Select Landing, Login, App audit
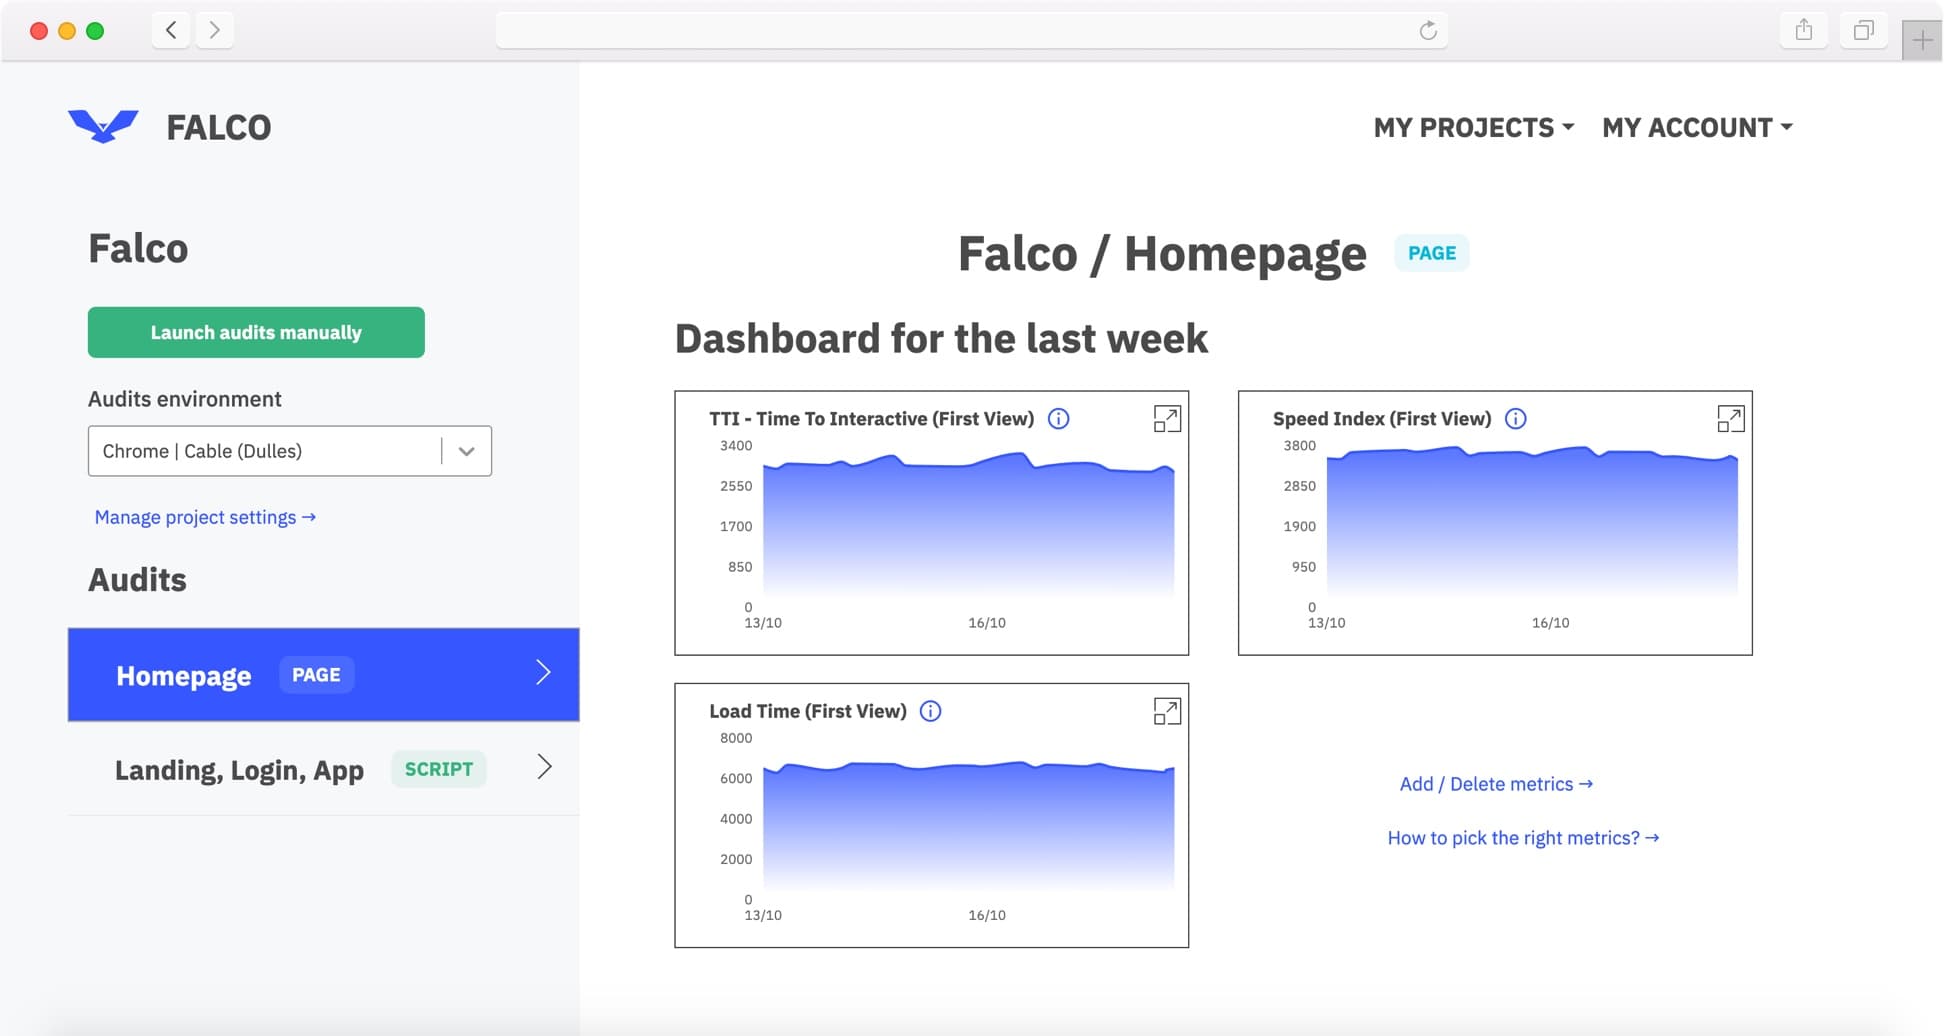This screenshot has width=1944, height=1036. [x=323, y=768]
